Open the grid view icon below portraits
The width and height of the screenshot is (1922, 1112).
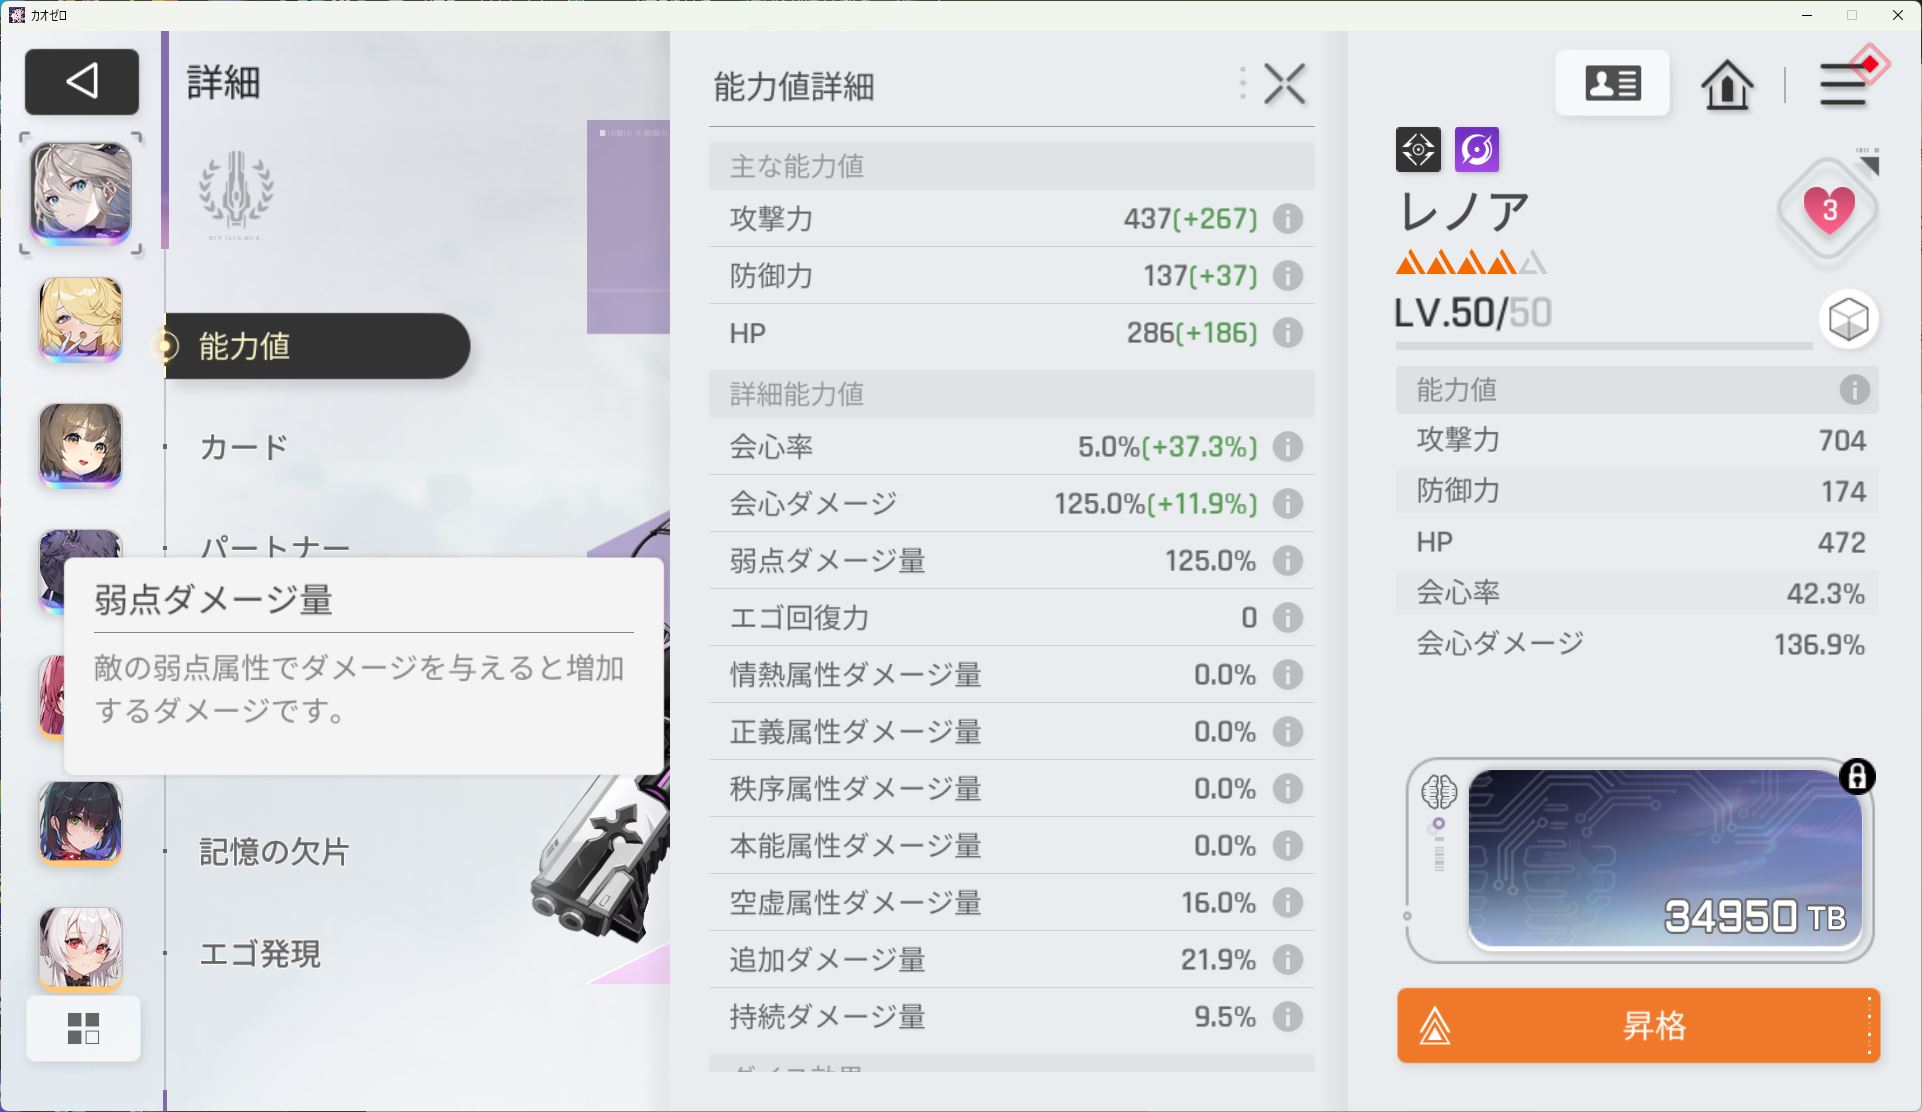coord(83,1028)
